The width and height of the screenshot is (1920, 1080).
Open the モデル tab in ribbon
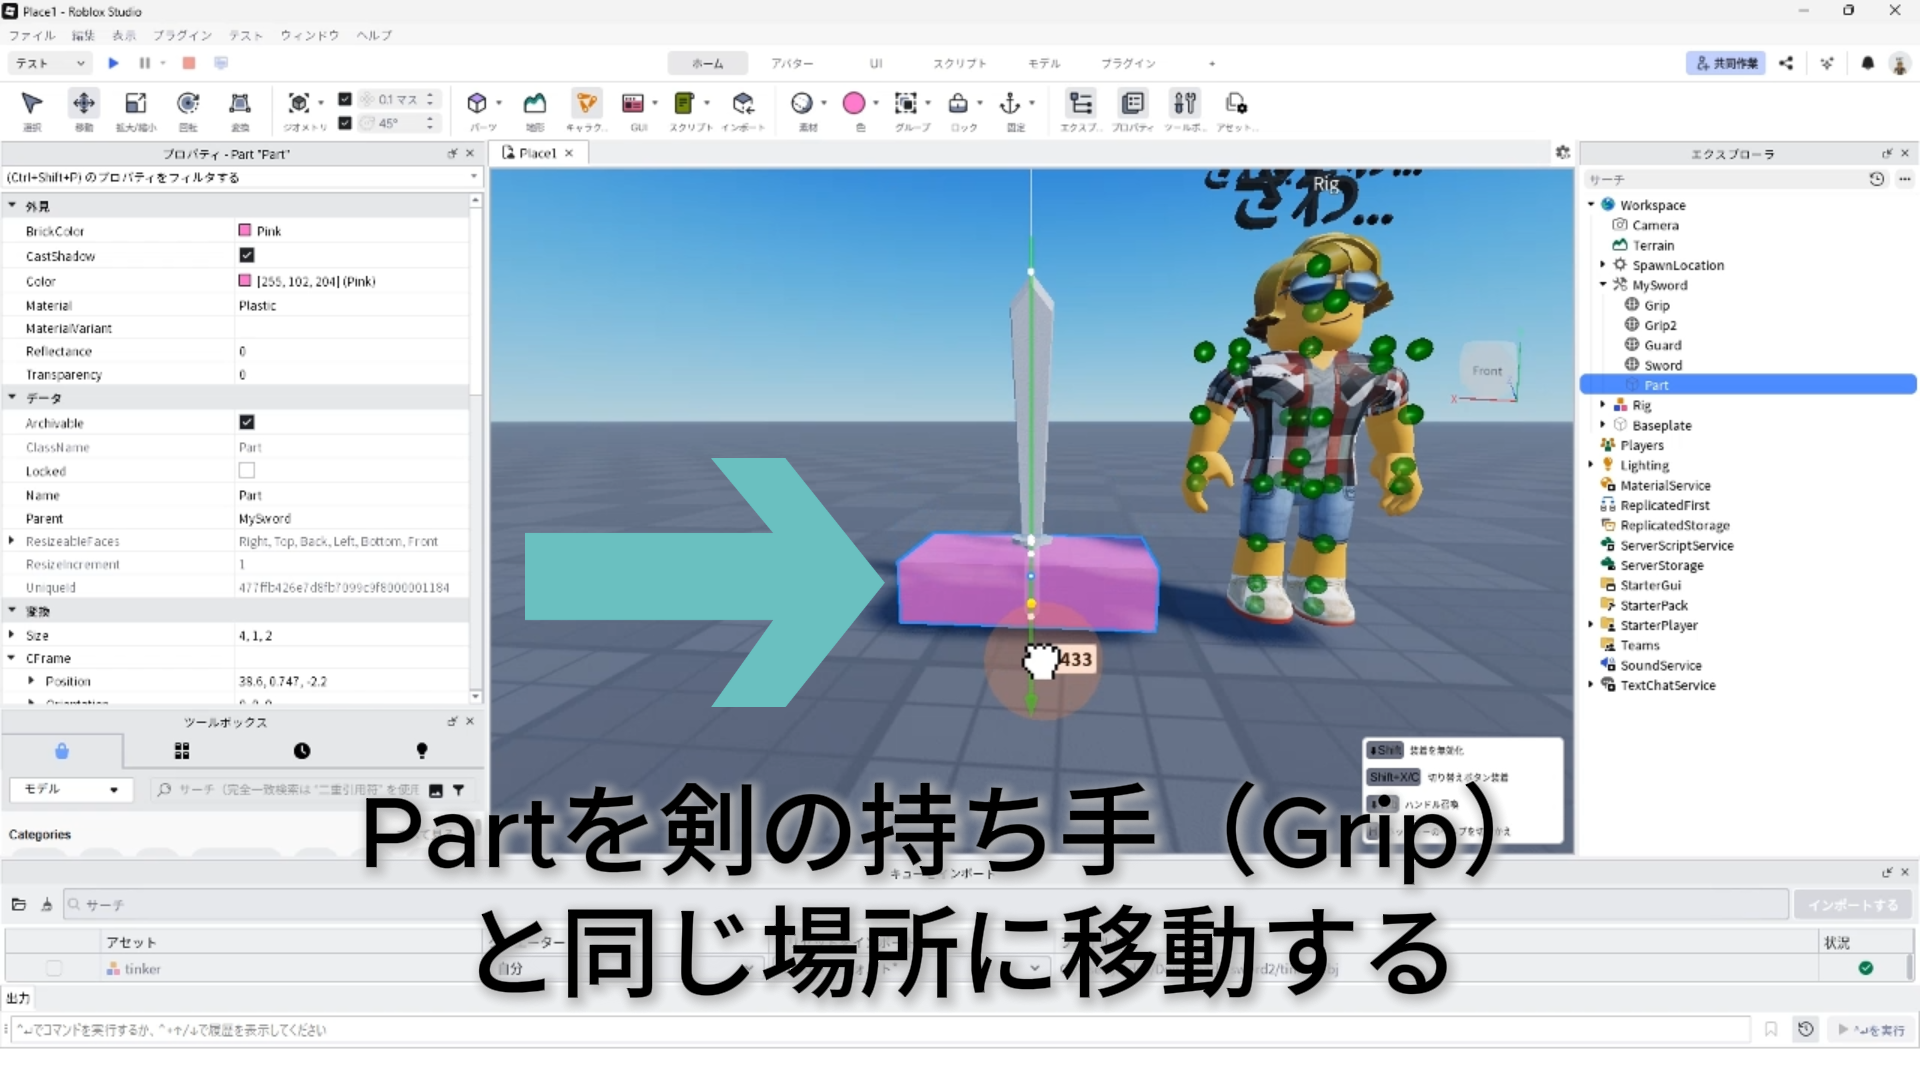(1044, 63)
